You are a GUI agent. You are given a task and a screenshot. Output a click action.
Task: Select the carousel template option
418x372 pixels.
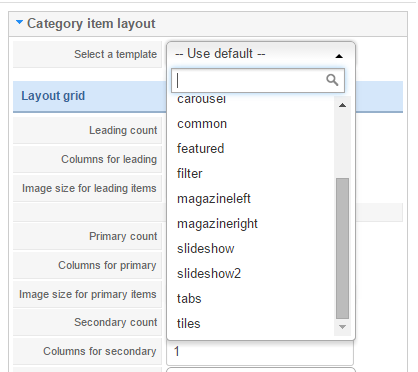pos(201,99)
